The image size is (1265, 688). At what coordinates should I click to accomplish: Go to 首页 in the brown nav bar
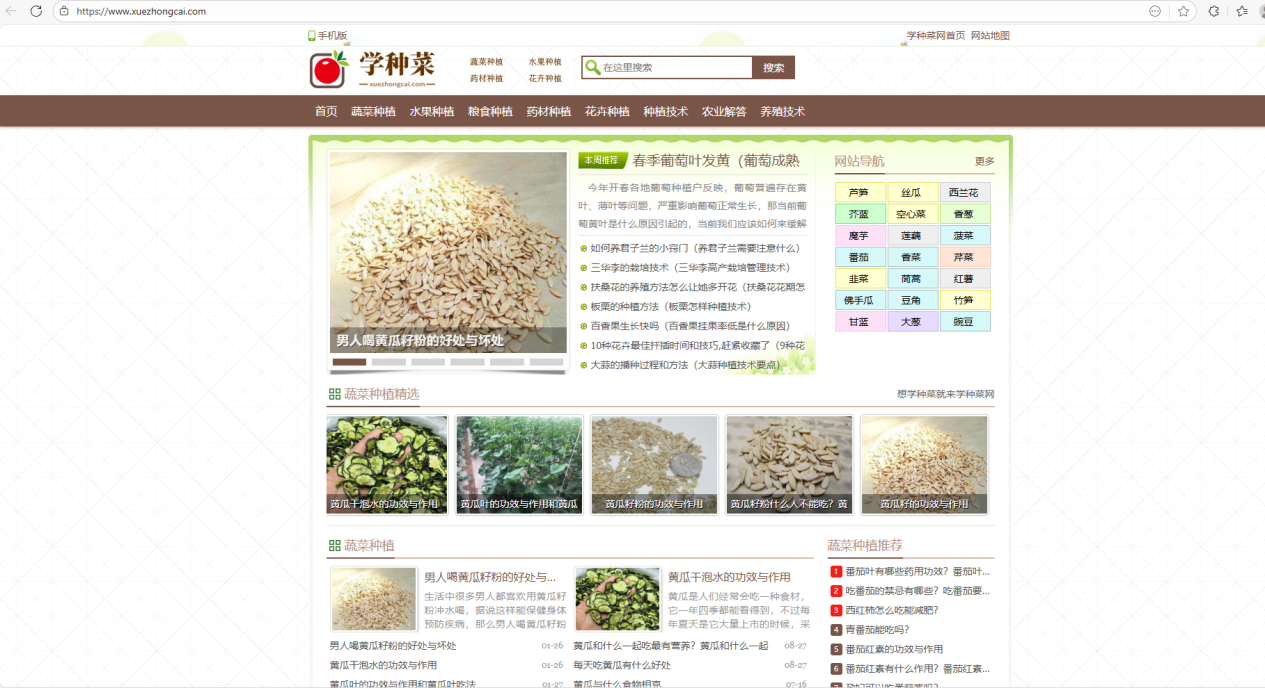click(x=326, y=111)
